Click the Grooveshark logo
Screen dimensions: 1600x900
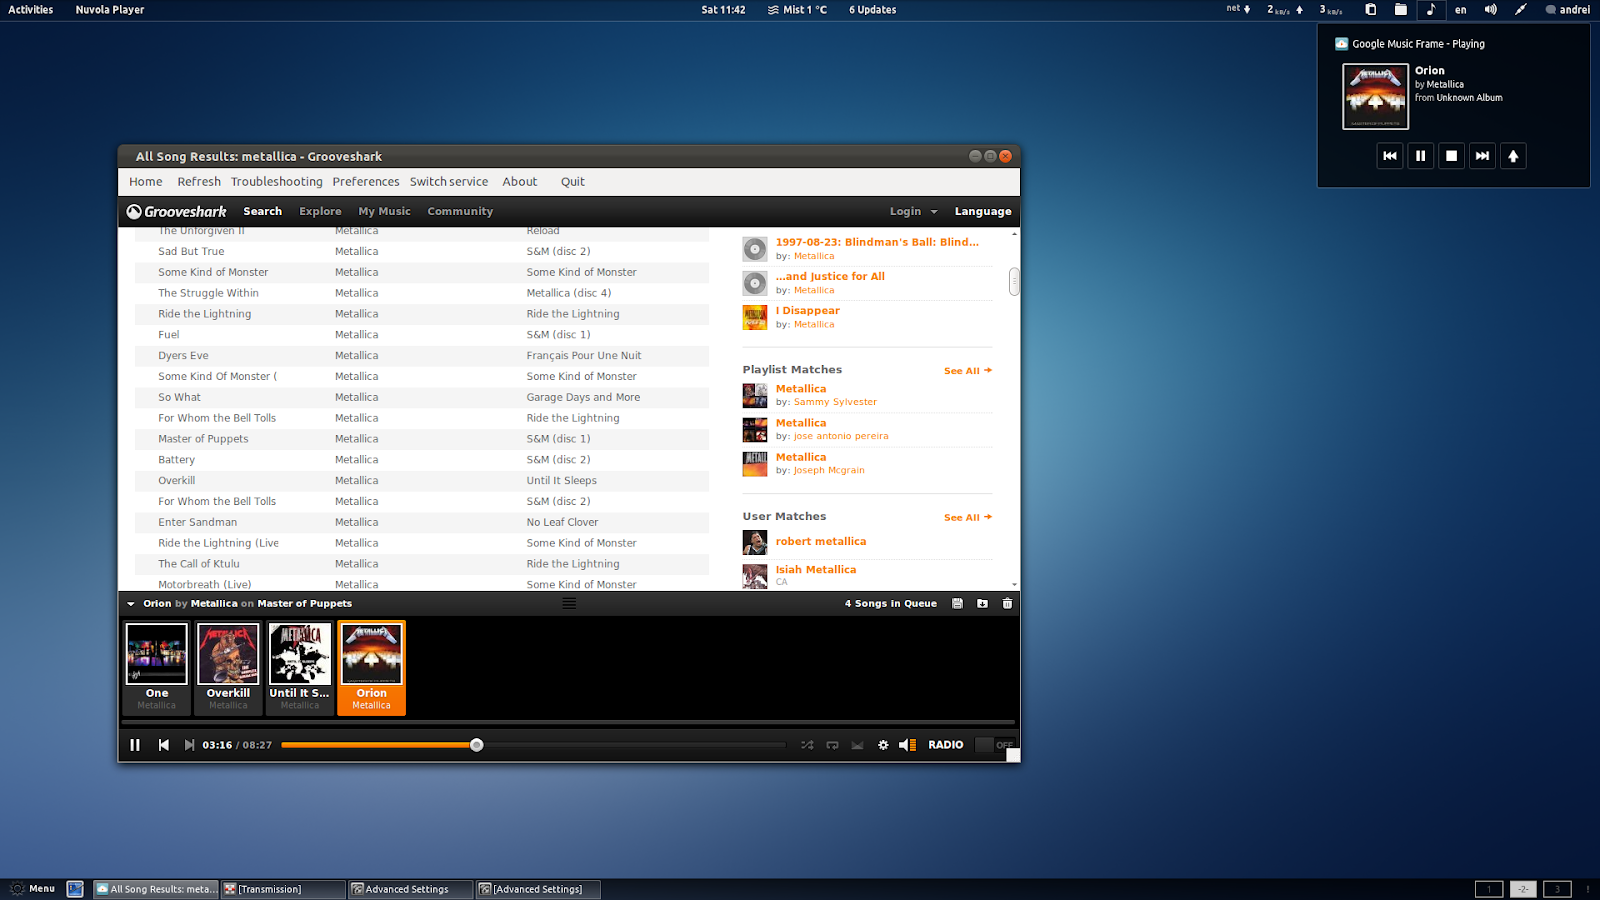pos(177,211)
